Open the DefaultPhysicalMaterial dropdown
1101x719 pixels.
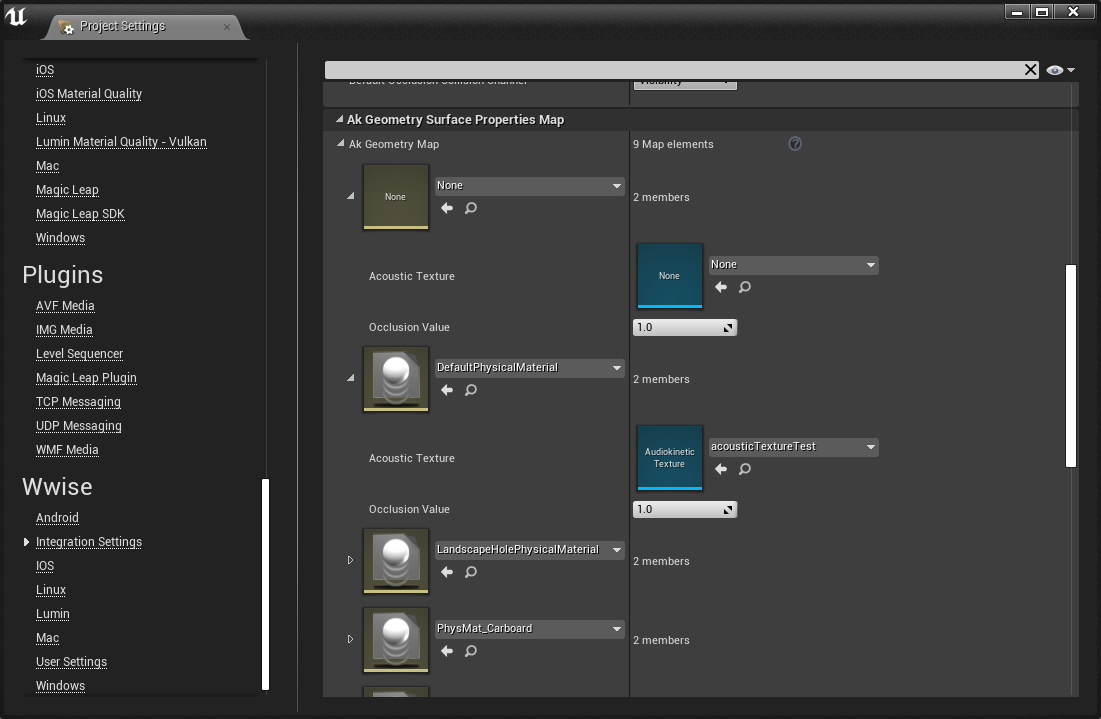pyautogui.click(x=529, y=367)
